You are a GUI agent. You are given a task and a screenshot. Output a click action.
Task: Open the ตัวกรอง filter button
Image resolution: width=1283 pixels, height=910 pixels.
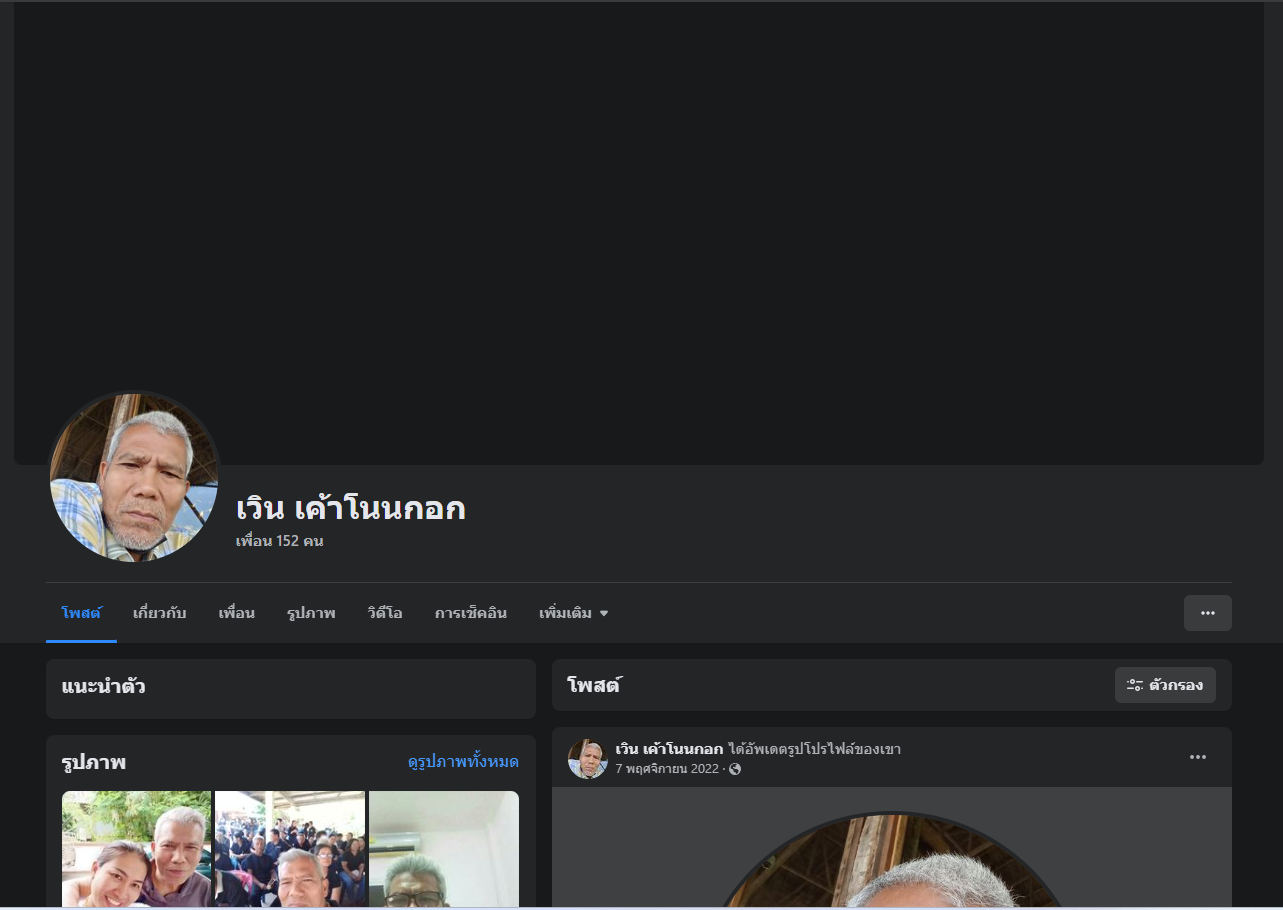1165,685
